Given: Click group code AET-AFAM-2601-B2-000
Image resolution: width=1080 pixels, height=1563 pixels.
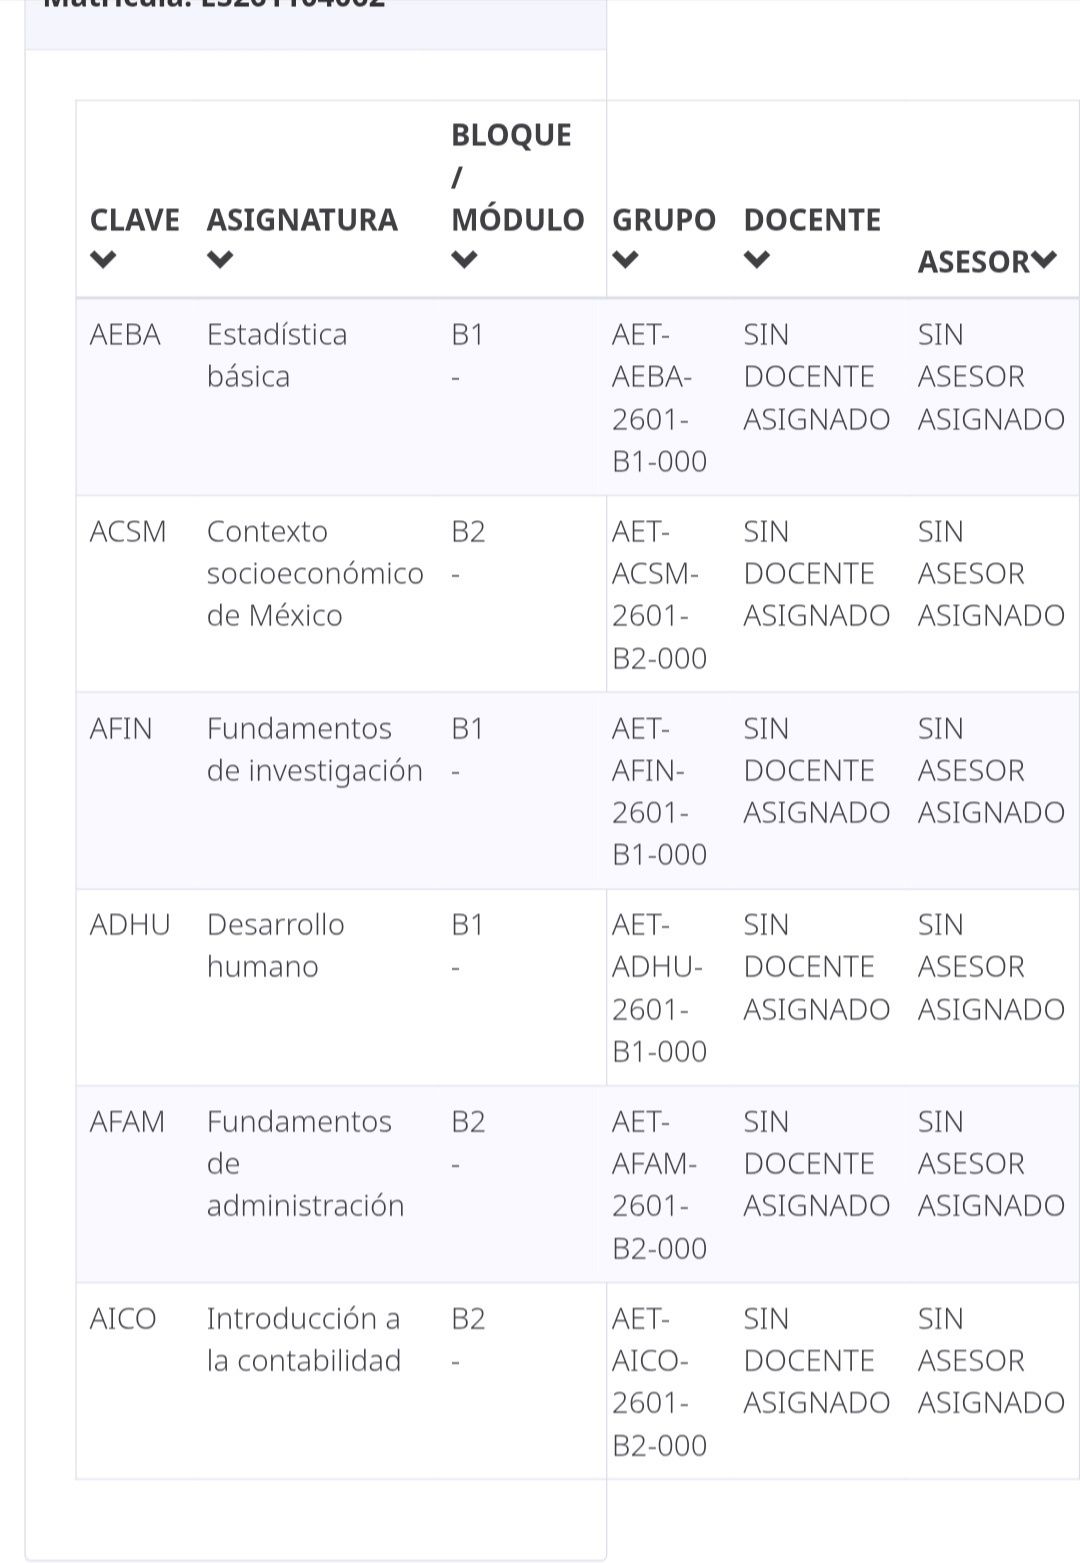Looking at the screenshot, I should (659, 1184).
